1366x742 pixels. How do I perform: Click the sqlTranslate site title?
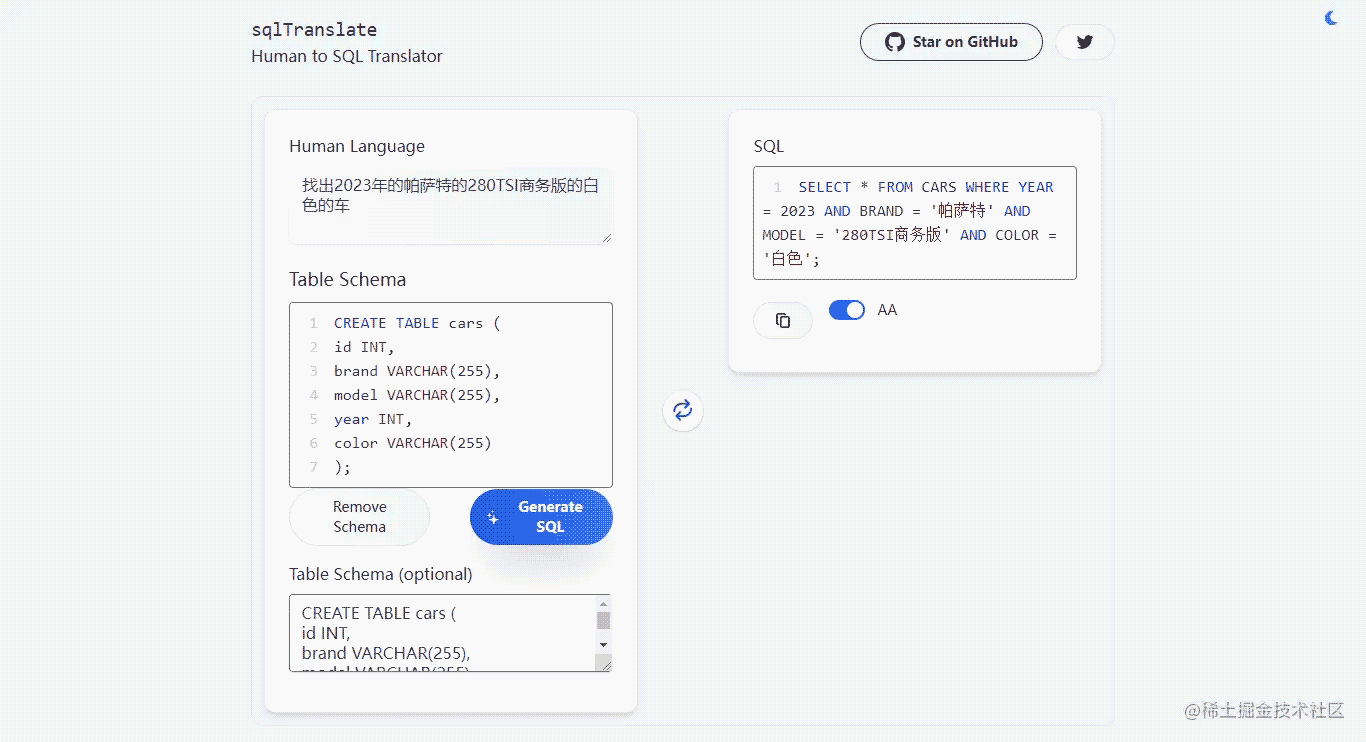click(x=314, y=30)
